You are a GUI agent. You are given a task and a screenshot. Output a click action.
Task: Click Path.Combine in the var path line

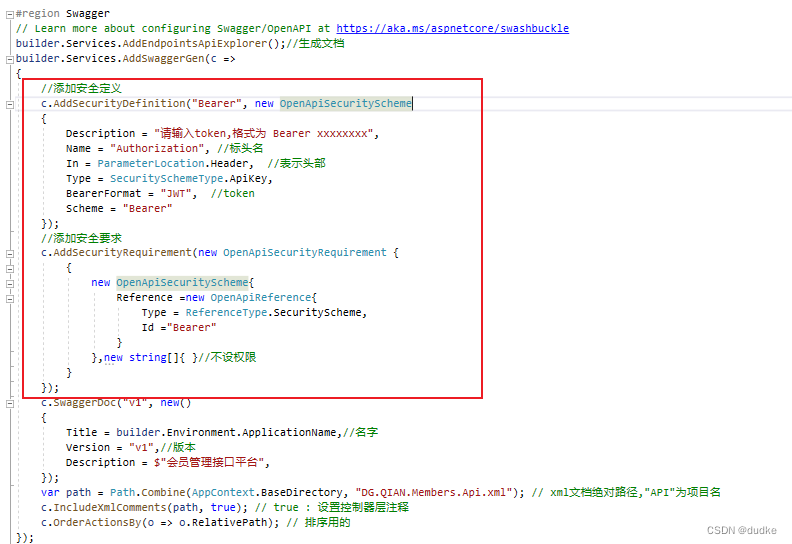(x=147, y=492)
